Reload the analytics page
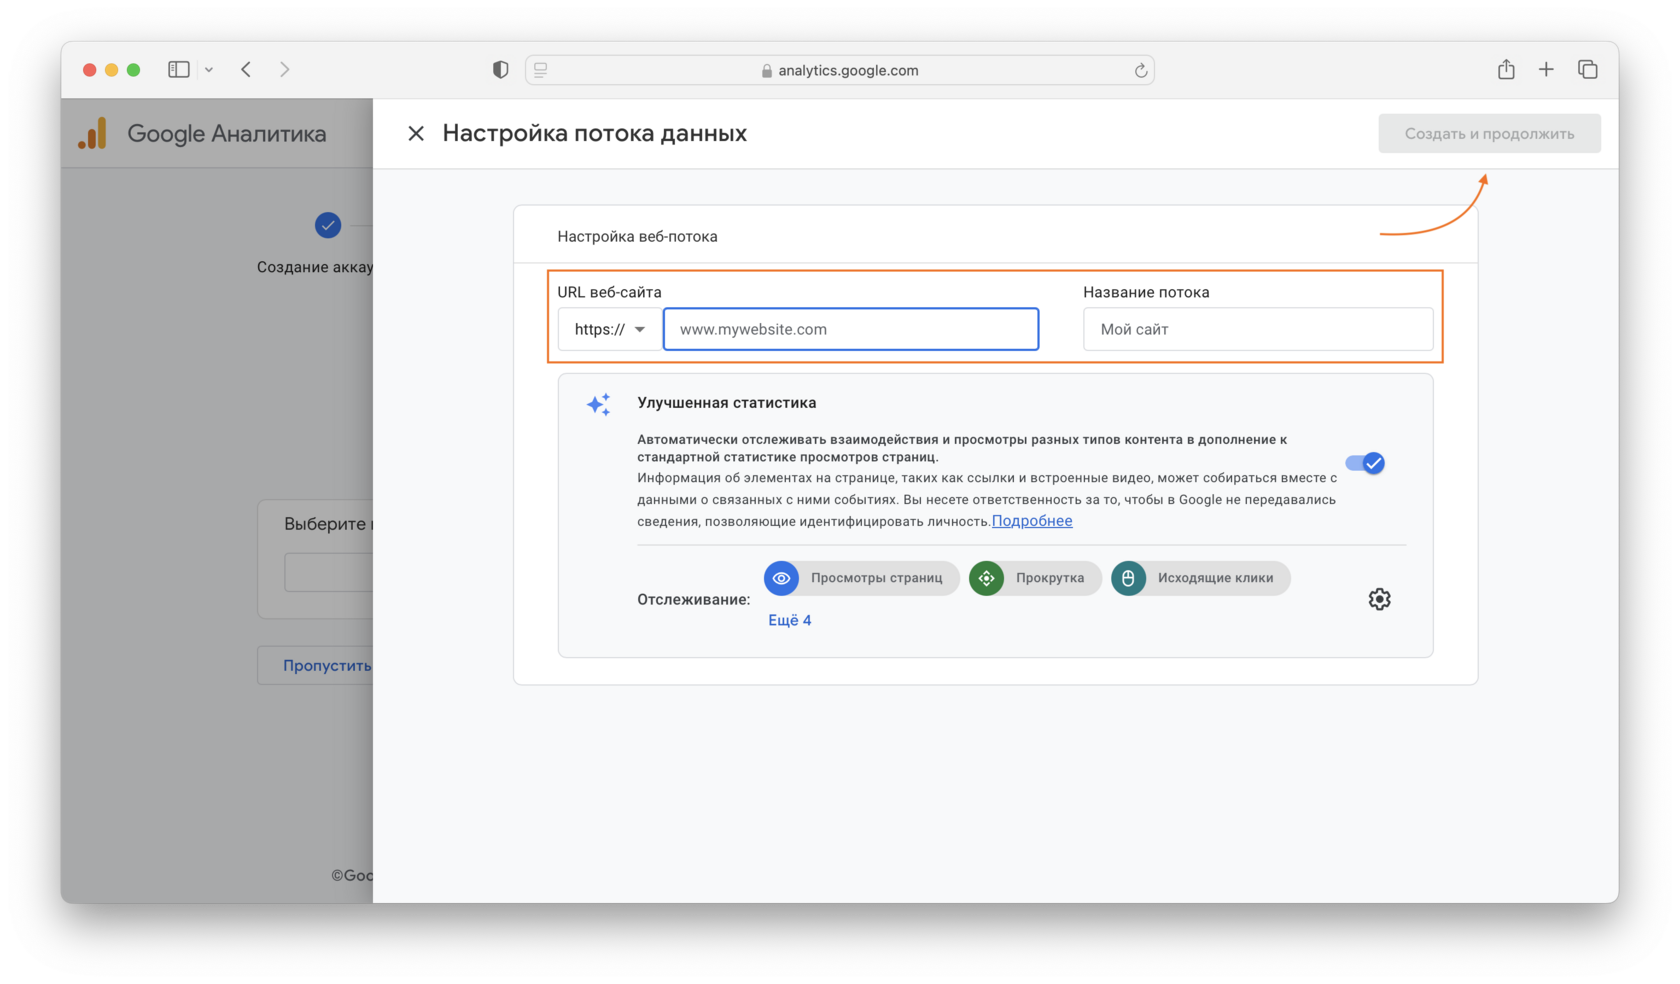This screenshot has width=1680, height=984. (x=1140, y=70)
